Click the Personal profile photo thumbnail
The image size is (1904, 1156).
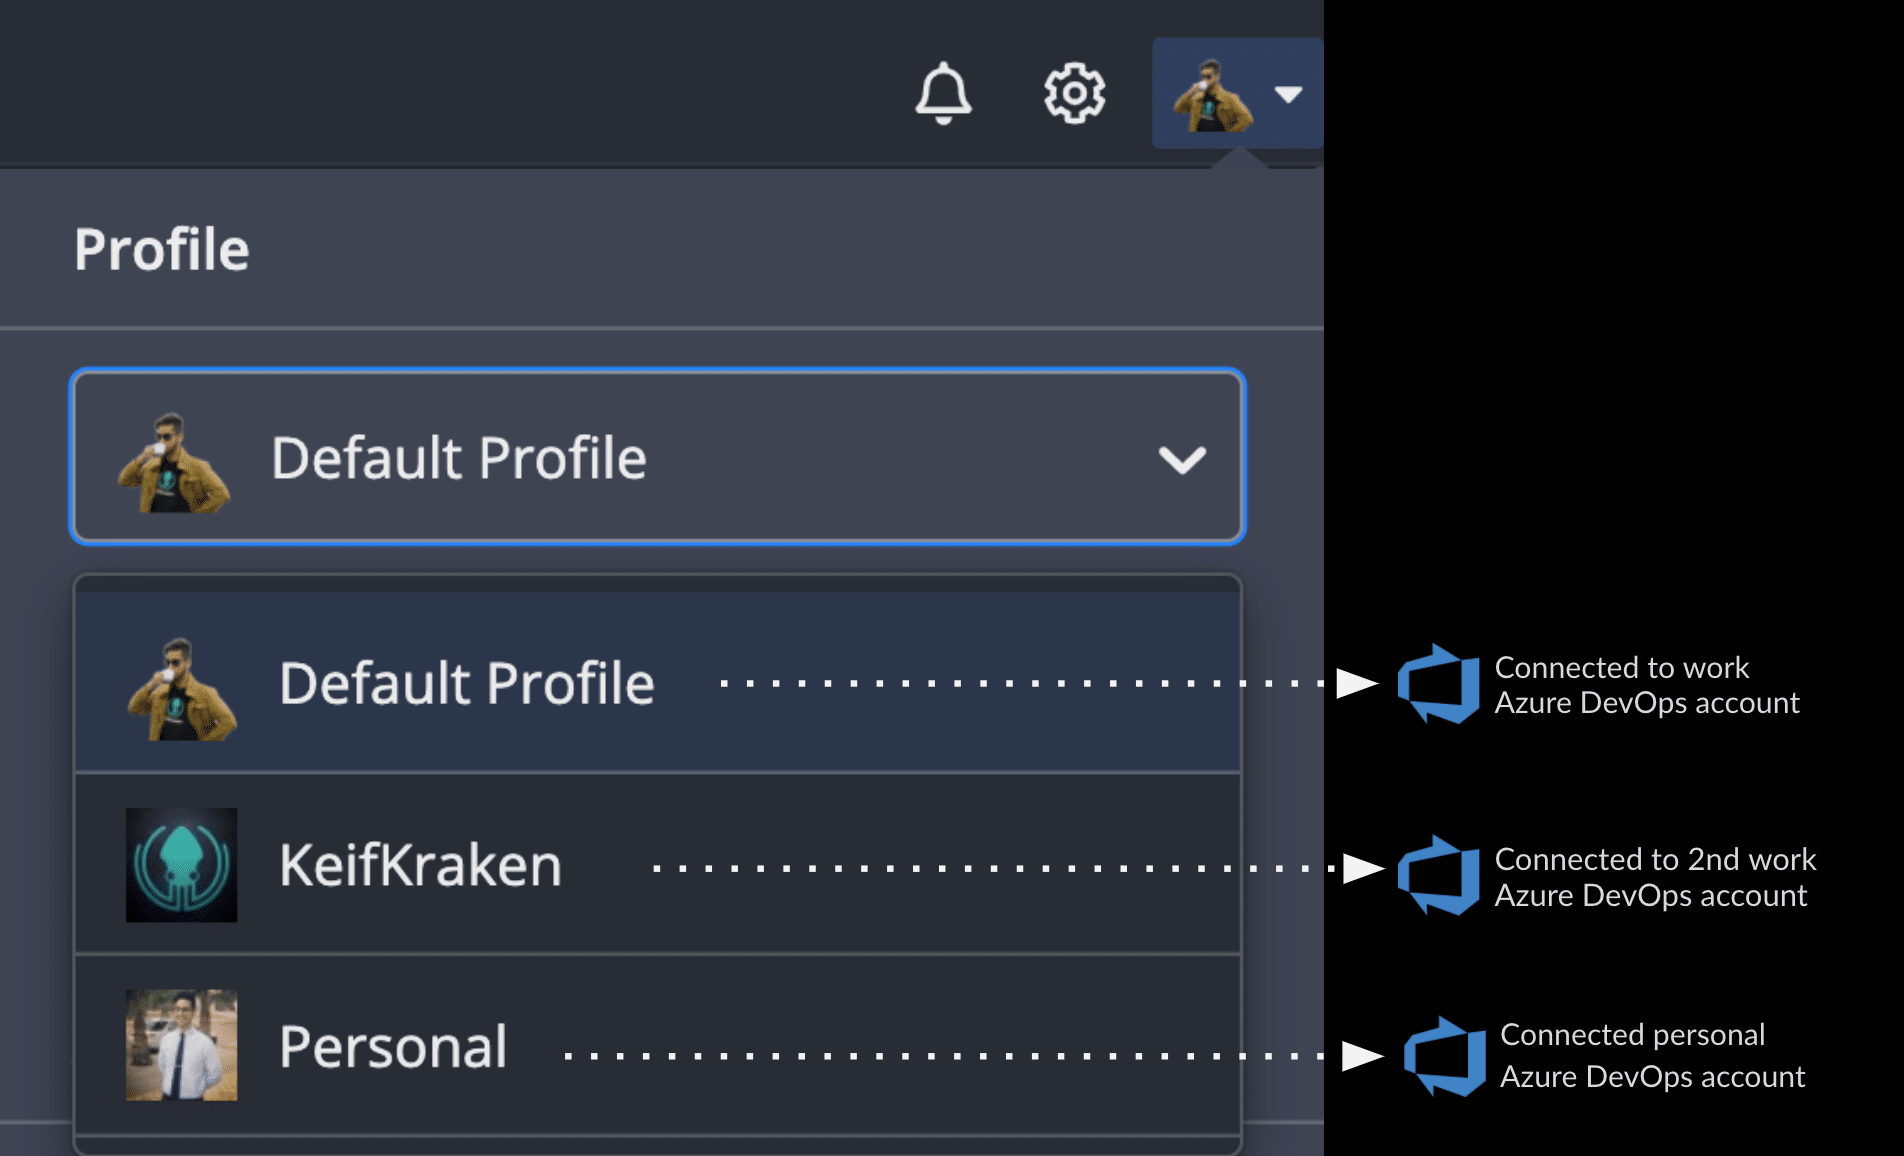[x=181, y=1045]
